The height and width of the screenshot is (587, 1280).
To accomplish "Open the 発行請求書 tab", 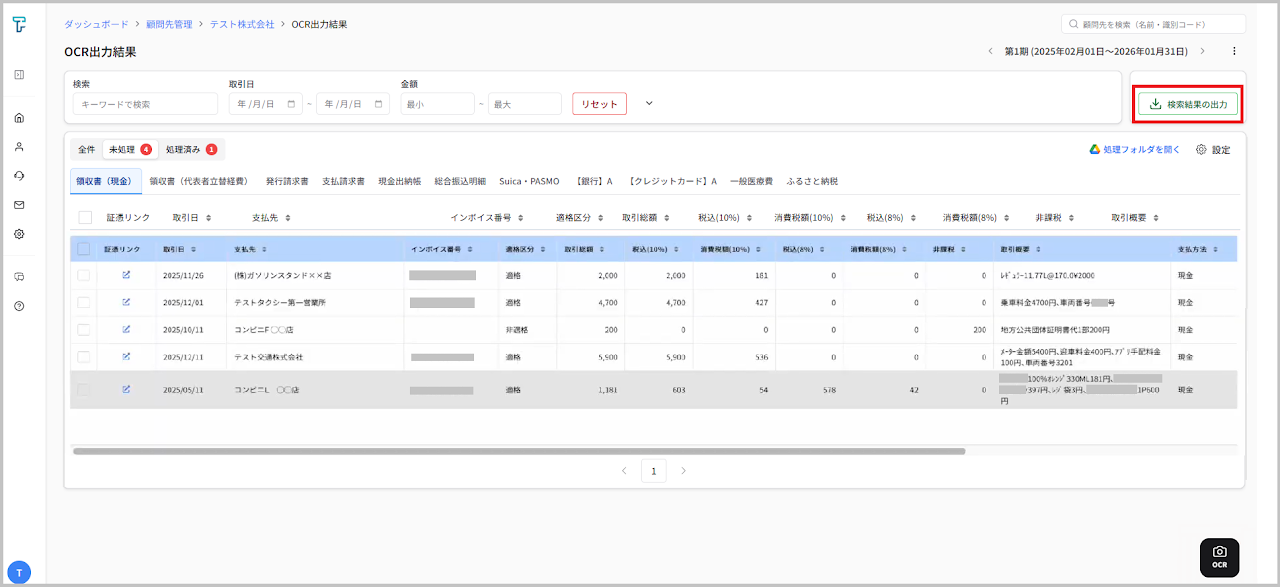I will [x=287, y=181].
